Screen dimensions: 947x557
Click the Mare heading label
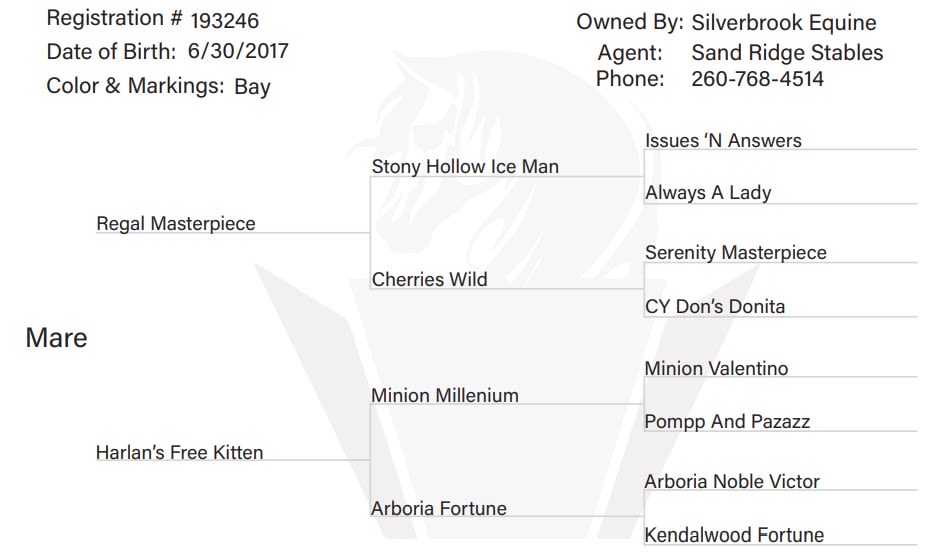point(56,338)
